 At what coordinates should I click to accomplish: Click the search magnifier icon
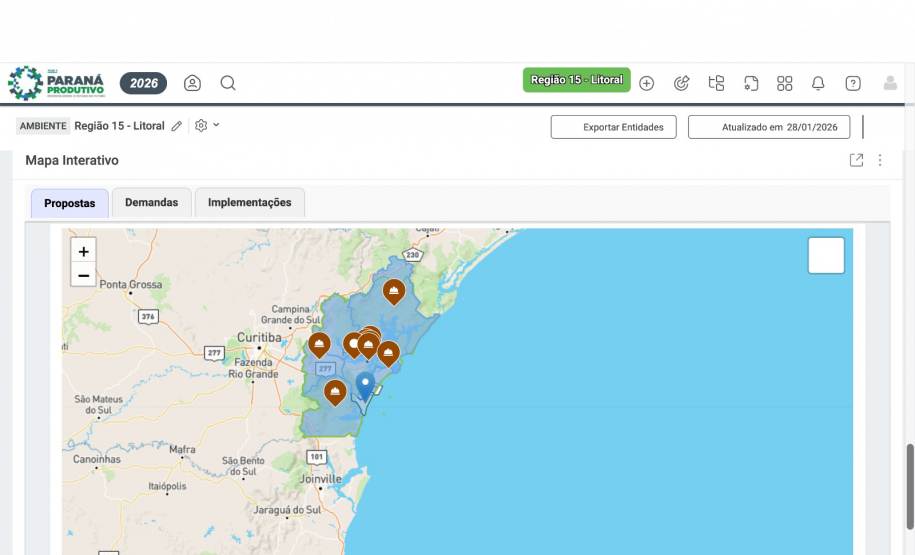point(228,83)
